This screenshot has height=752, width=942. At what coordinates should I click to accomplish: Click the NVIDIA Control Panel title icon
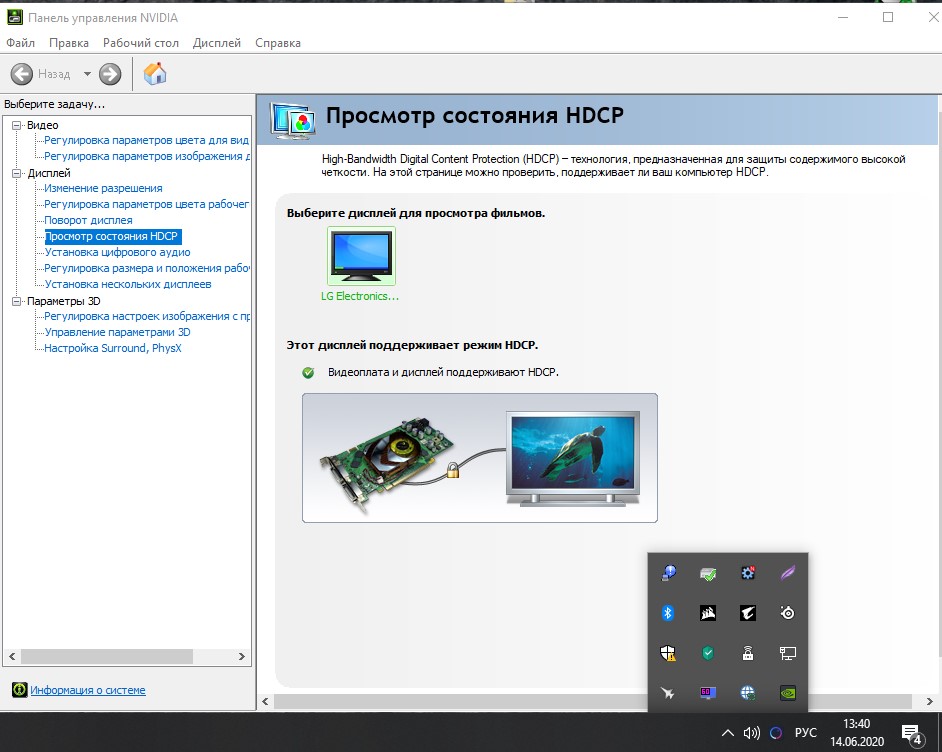click(x=14, y=17)
